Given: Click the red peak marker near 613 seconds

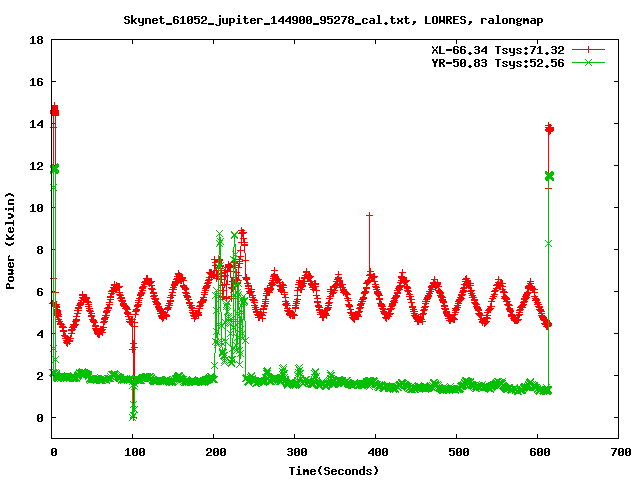Looking at the screenshot, I should tap(548, 129).
